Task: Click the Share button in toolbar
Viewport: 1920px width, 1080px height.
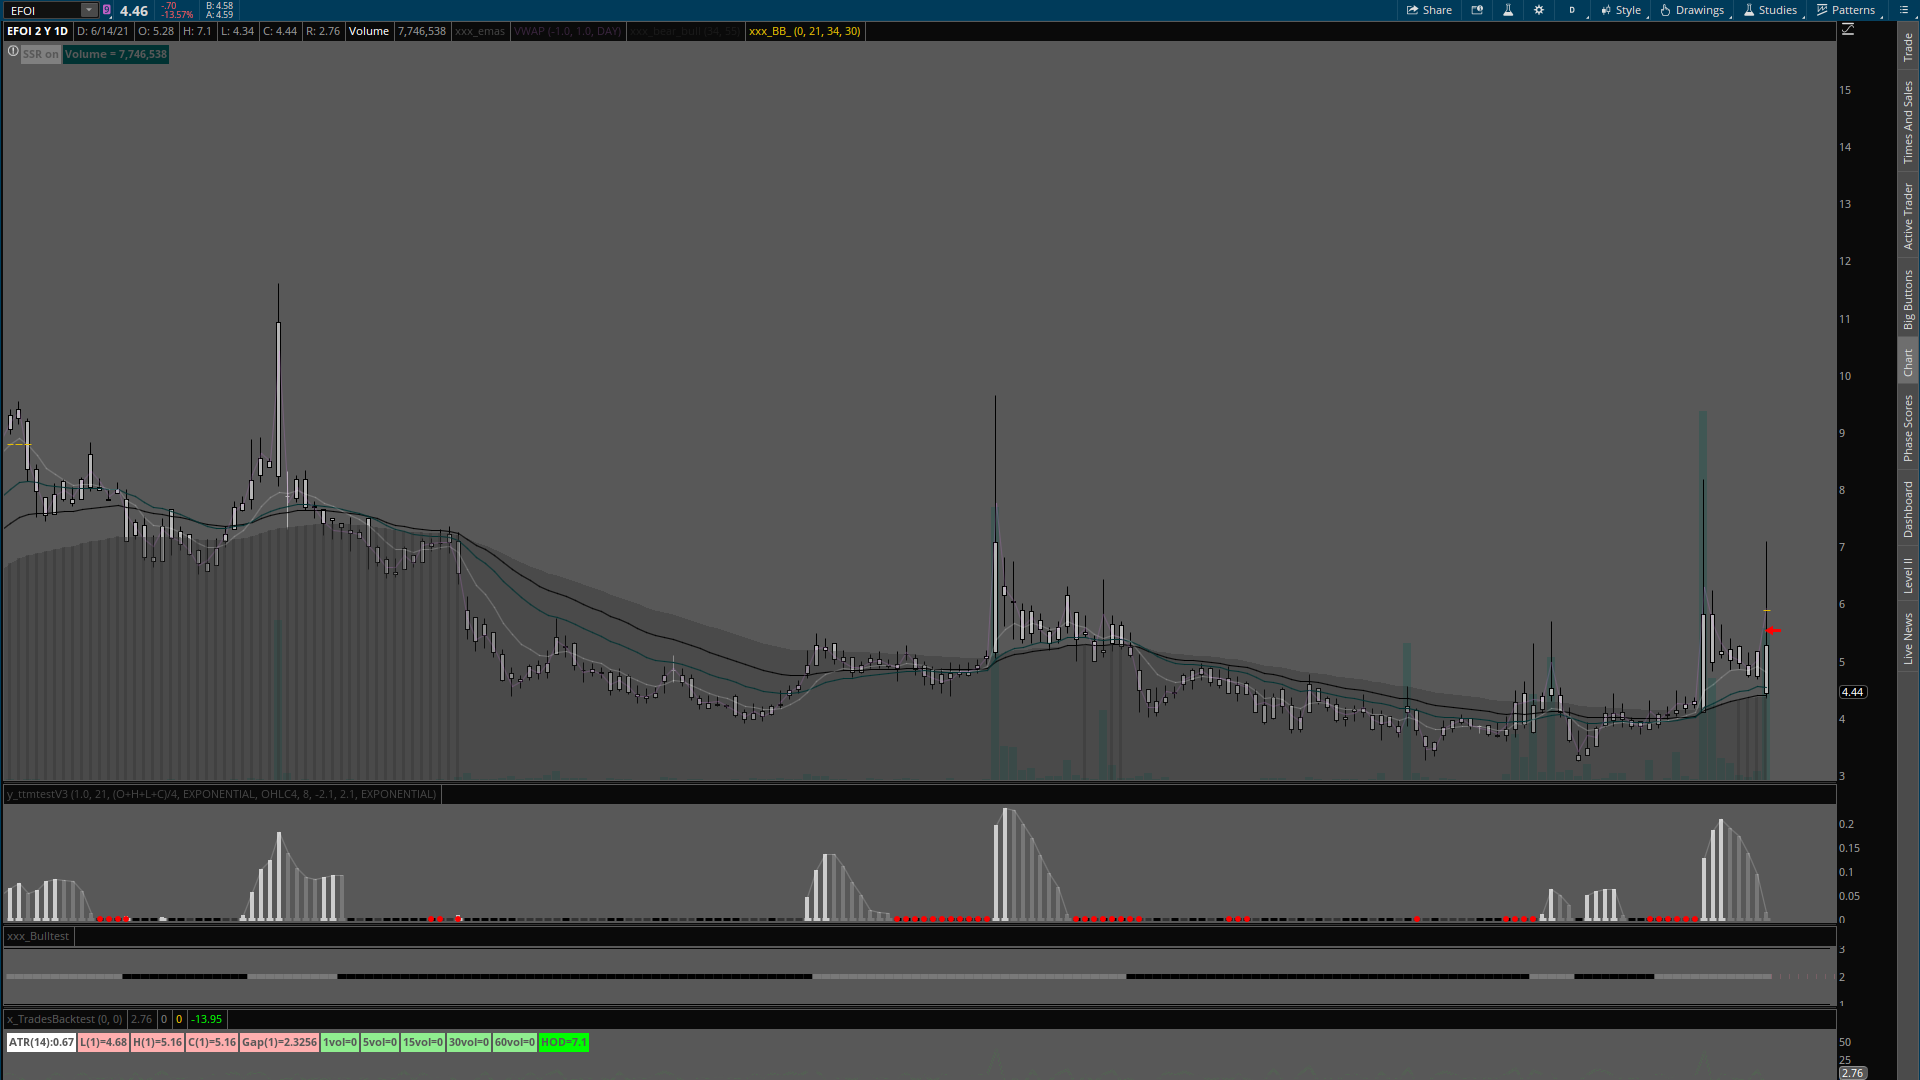Action: coord(1429,10)
